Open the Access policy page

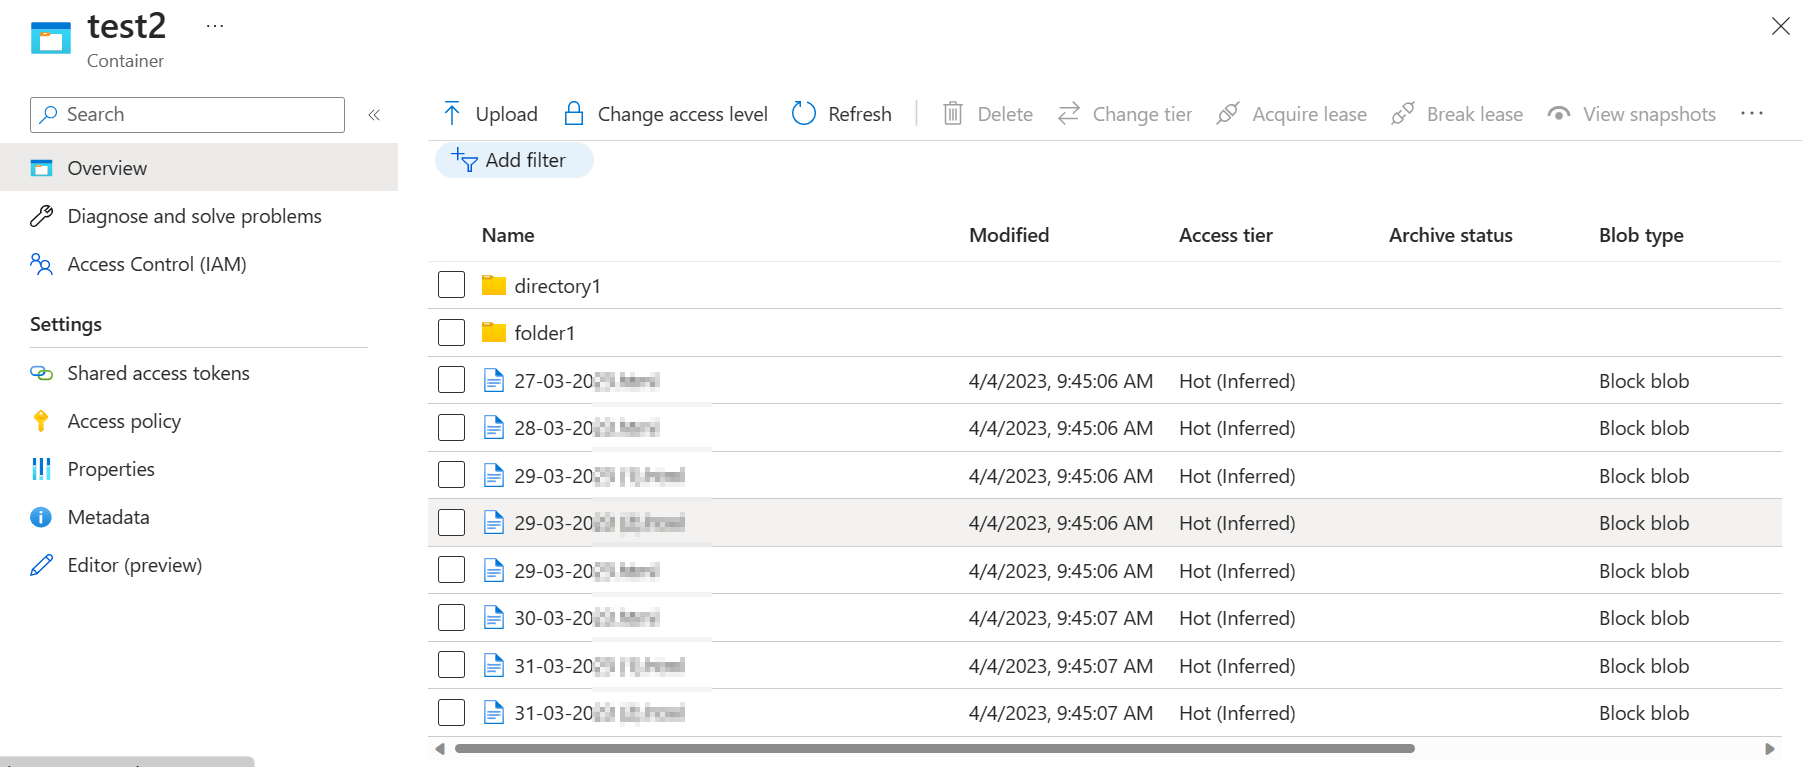[x=124, y=421]
